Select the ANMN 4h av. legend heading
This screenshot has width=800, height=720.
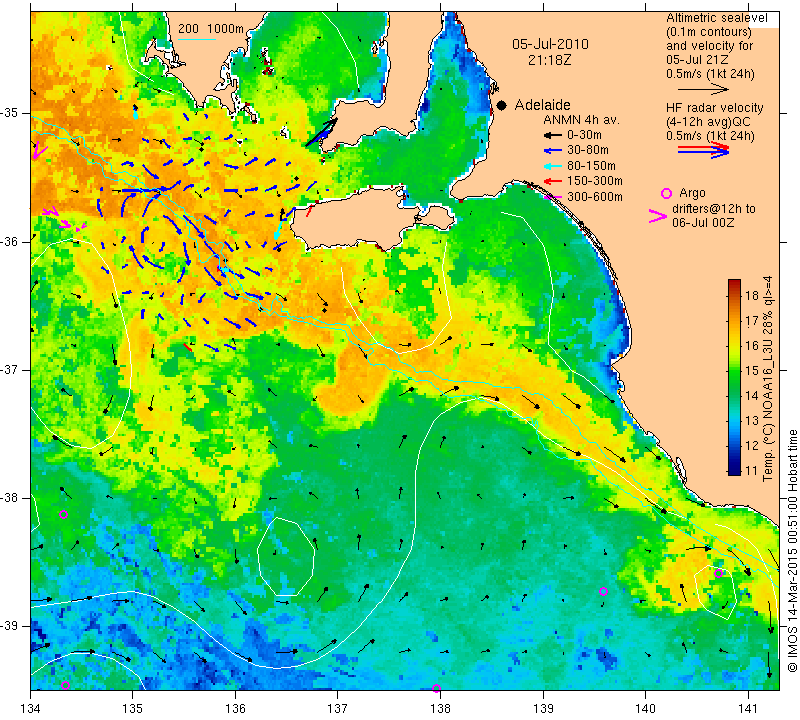click(x=581, y=120)
